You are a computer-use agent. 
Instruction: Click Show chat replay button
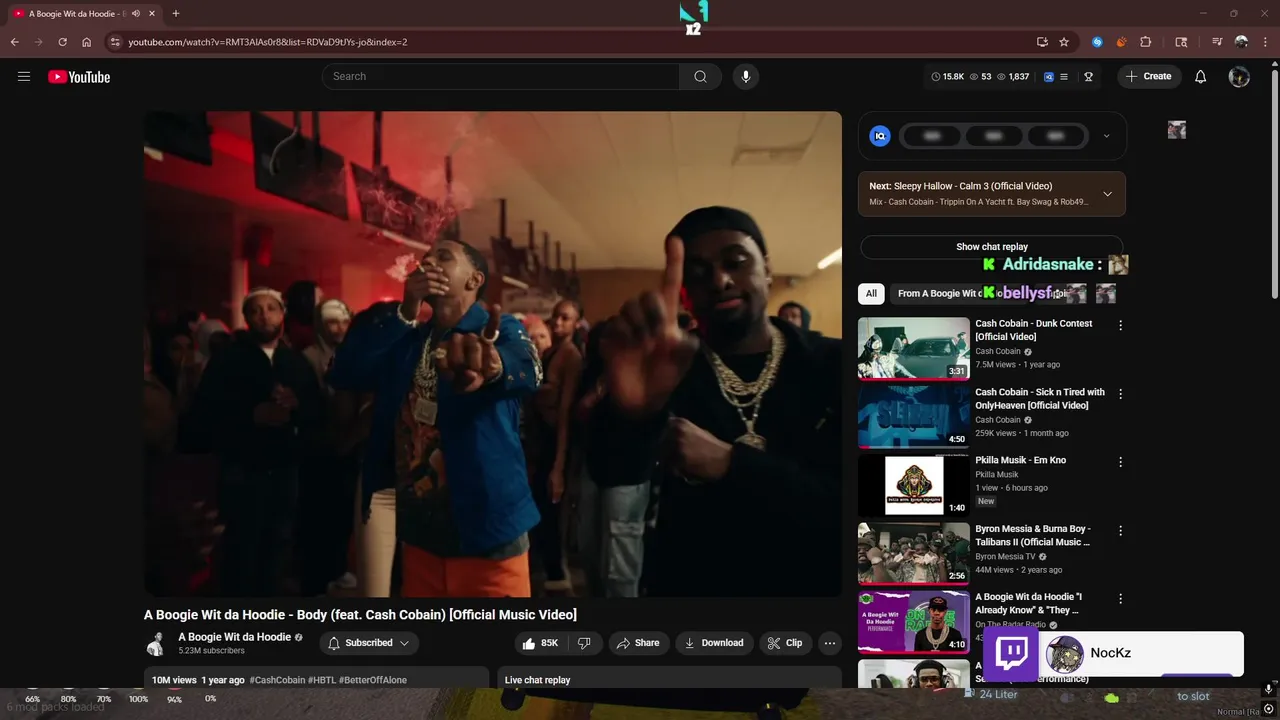tap(992, 247)
